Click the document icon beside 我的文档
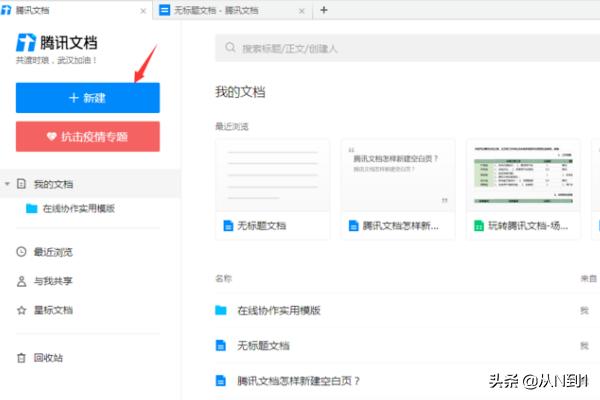Screen dimensions: 600x400 21,184
